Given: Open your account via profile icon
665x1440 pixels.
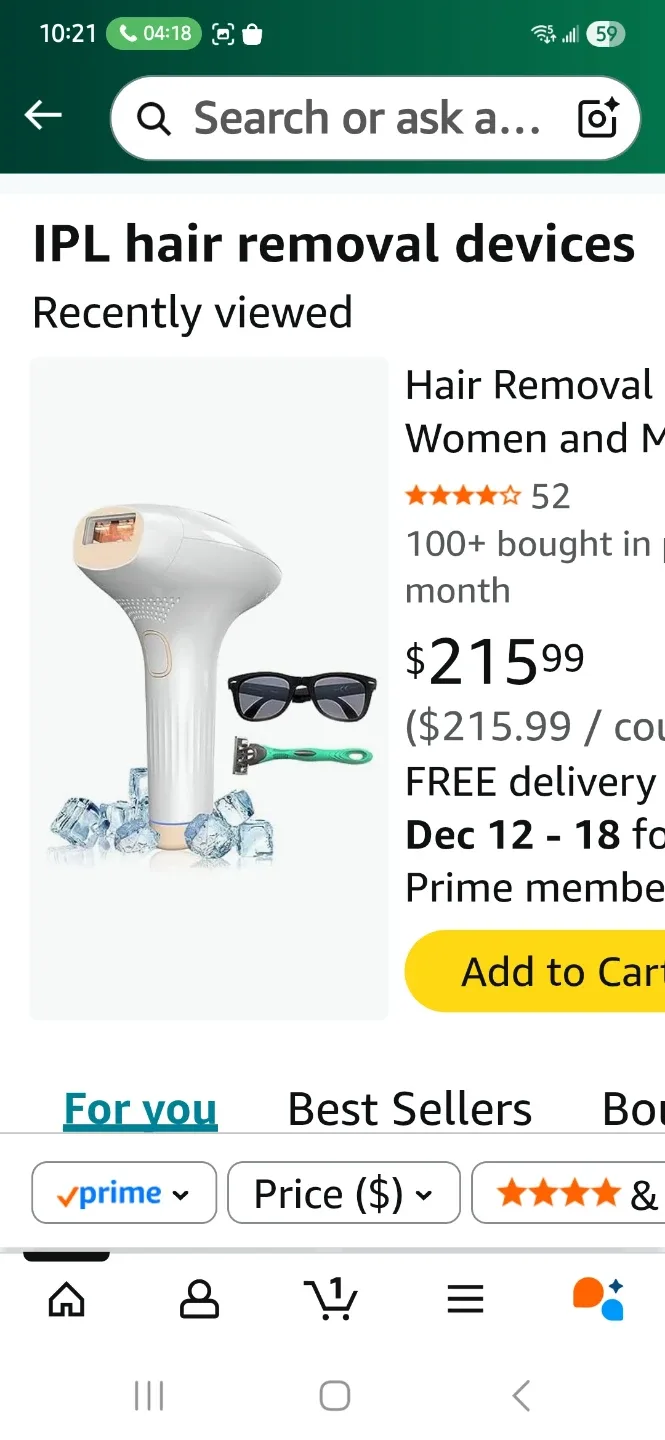Looking at the screenshot, I should [199, 1298].
